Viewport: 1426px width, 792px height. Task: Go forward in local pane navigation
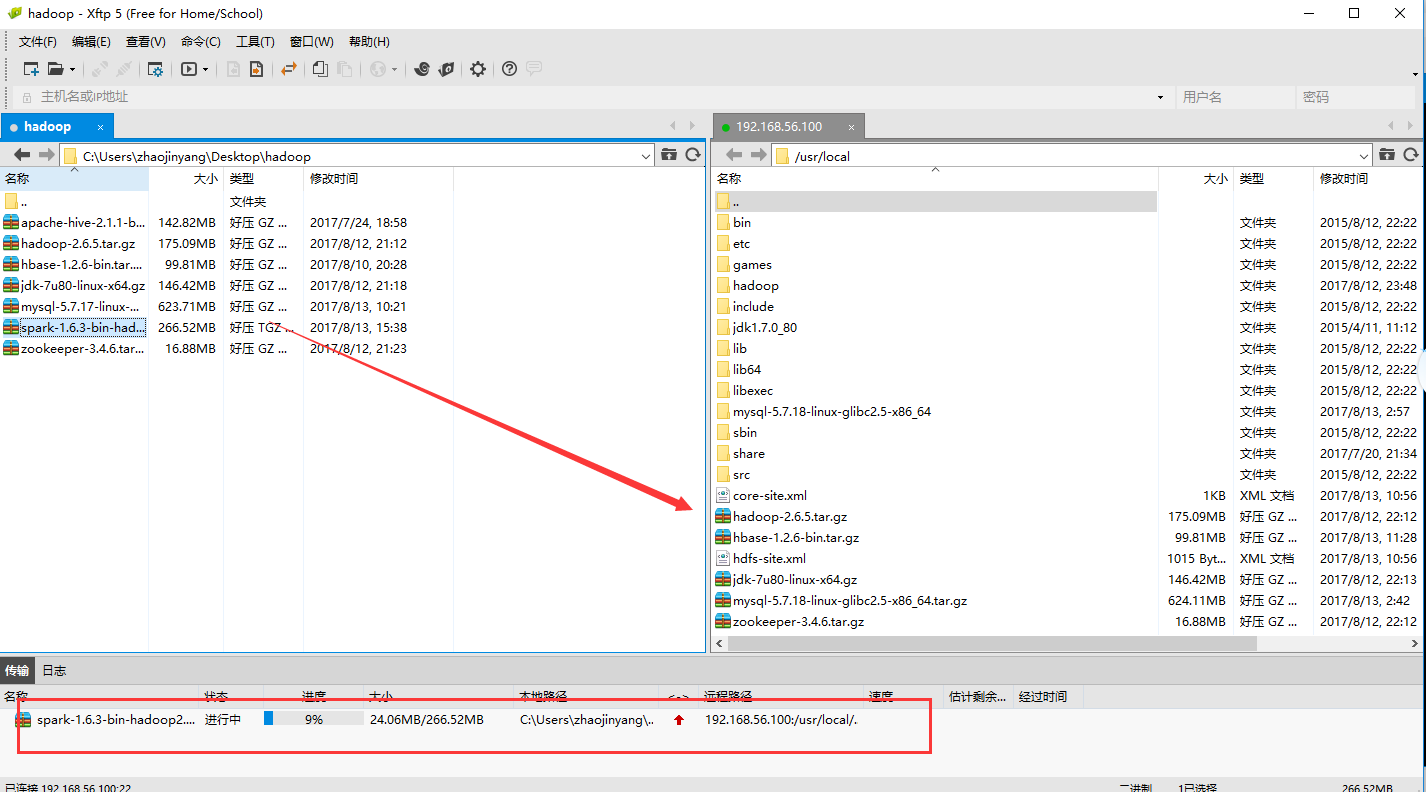pyautogui.click(x=46, y=155)
